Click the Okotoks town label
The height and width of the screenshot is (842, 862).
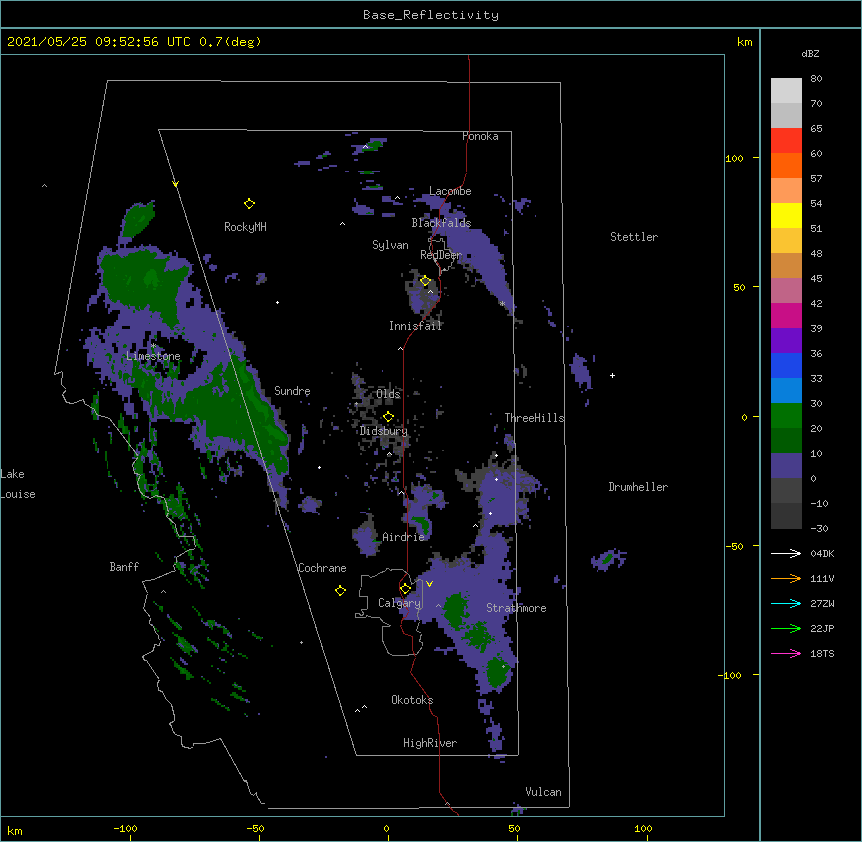pos(412,700)
